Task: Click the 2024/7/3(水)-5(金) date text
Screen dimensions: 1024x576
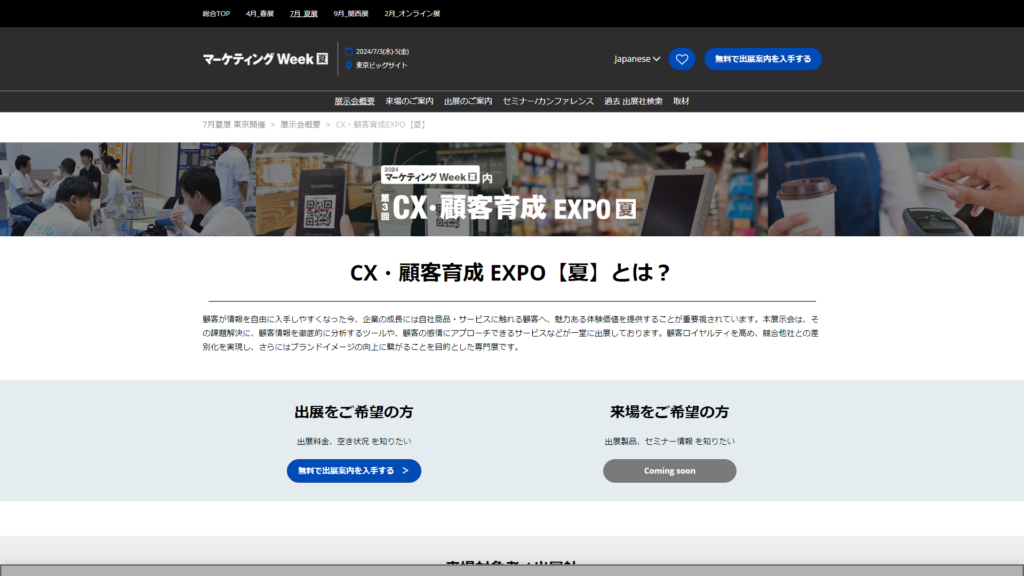Action: point(383,52)
